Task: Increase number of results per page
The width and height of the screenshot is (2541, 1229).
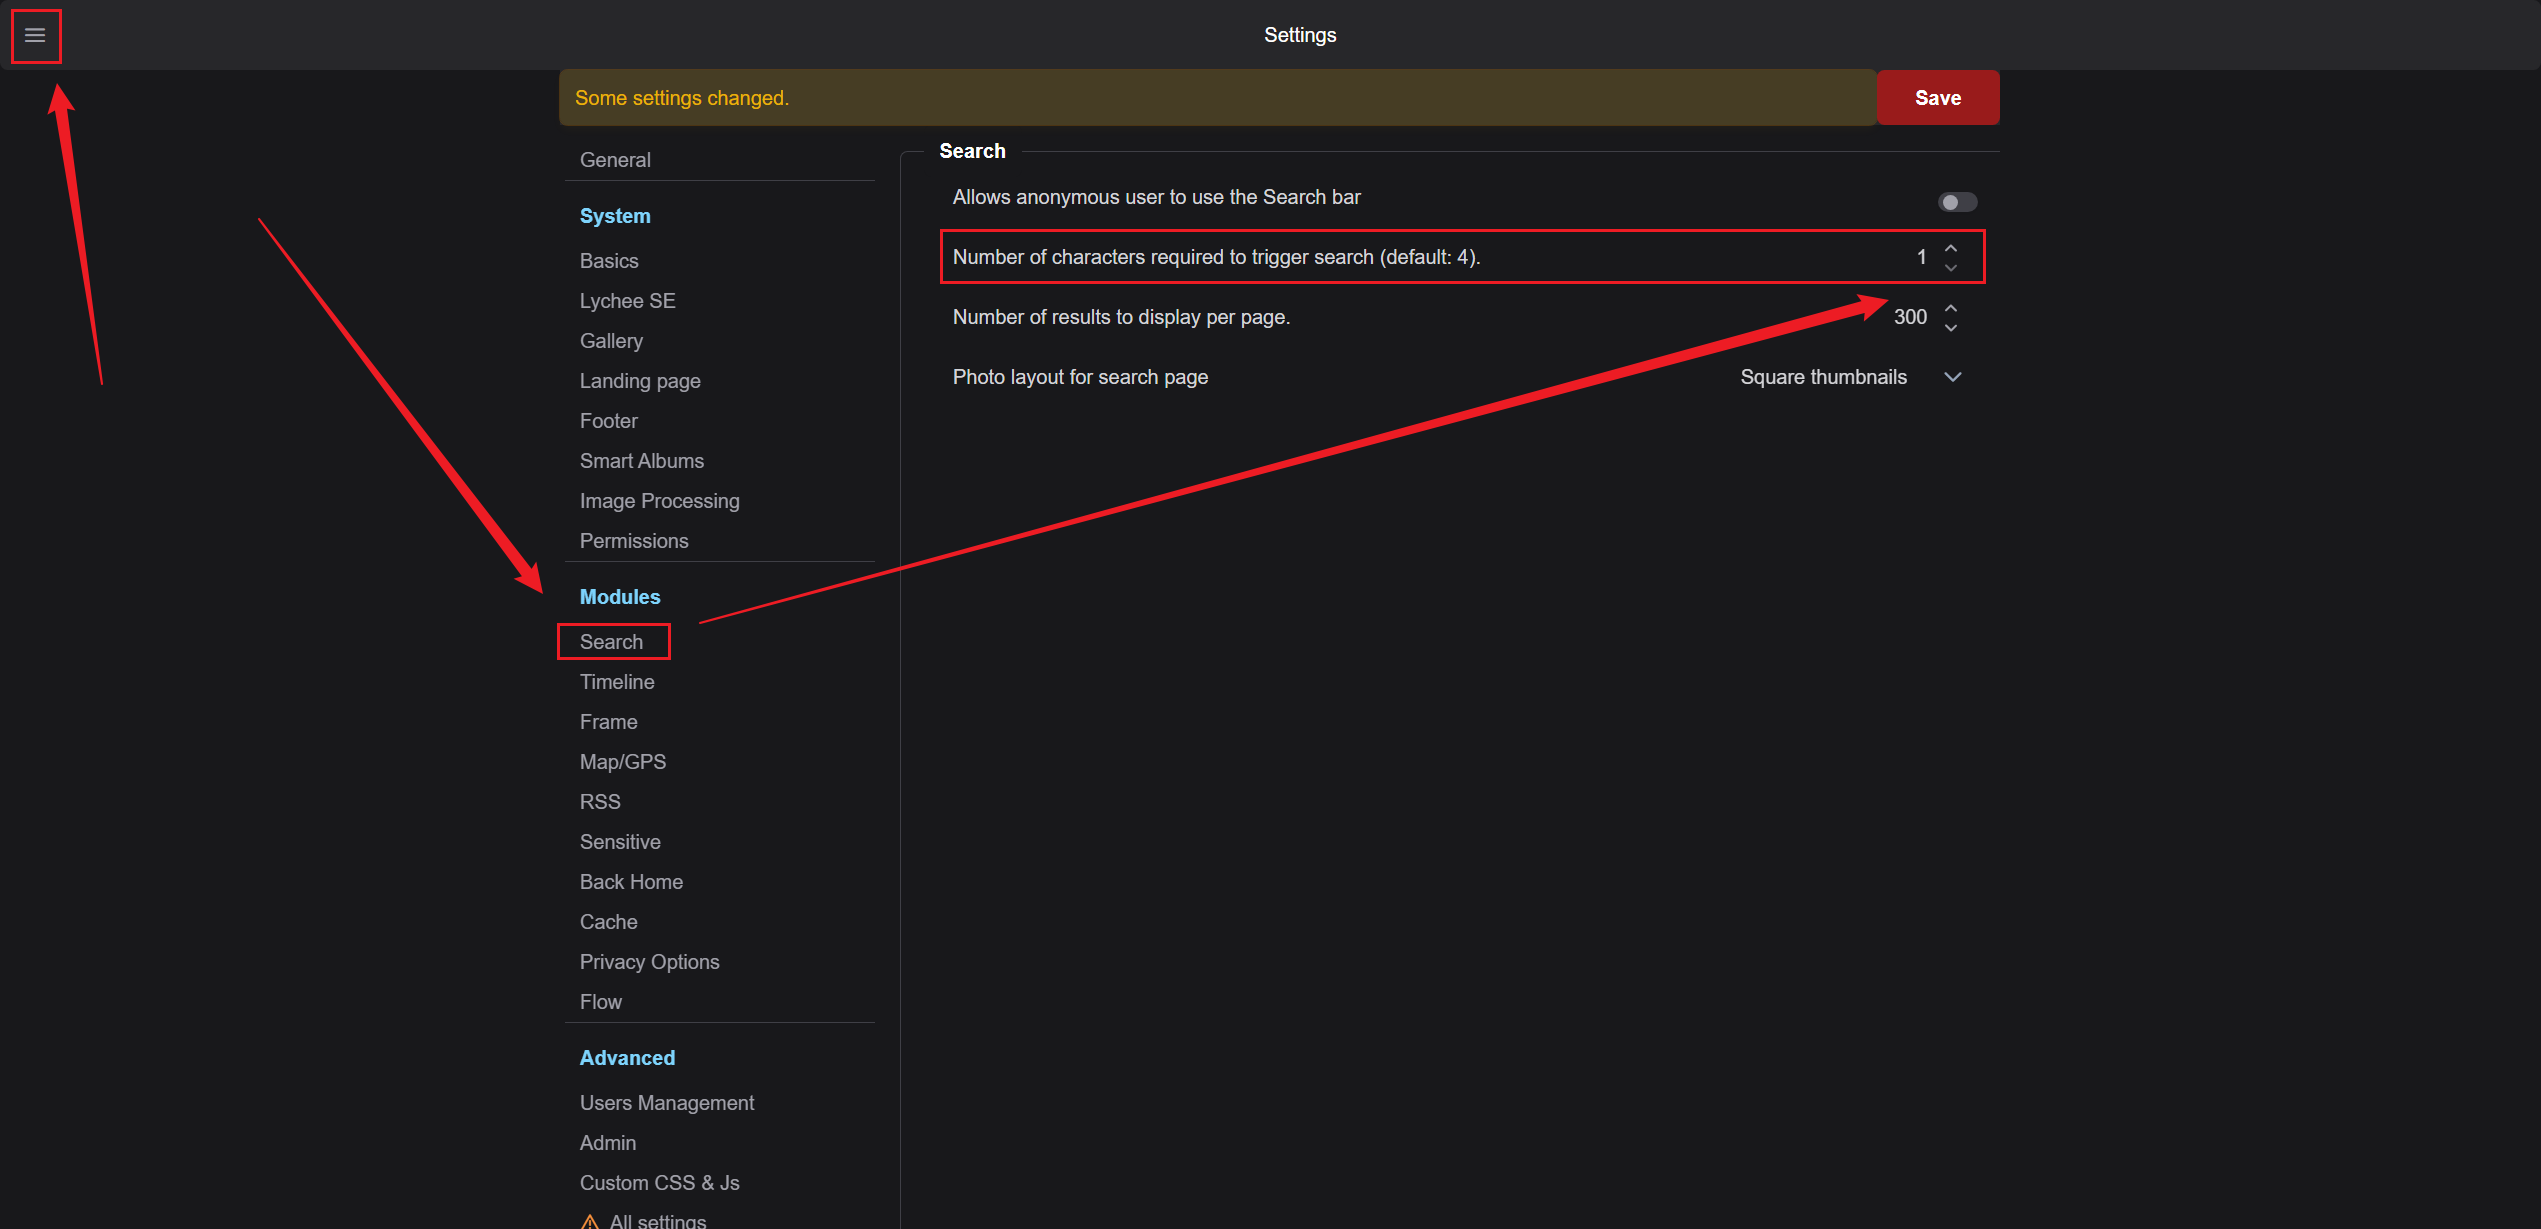Action: click(x=1951, y=307)
